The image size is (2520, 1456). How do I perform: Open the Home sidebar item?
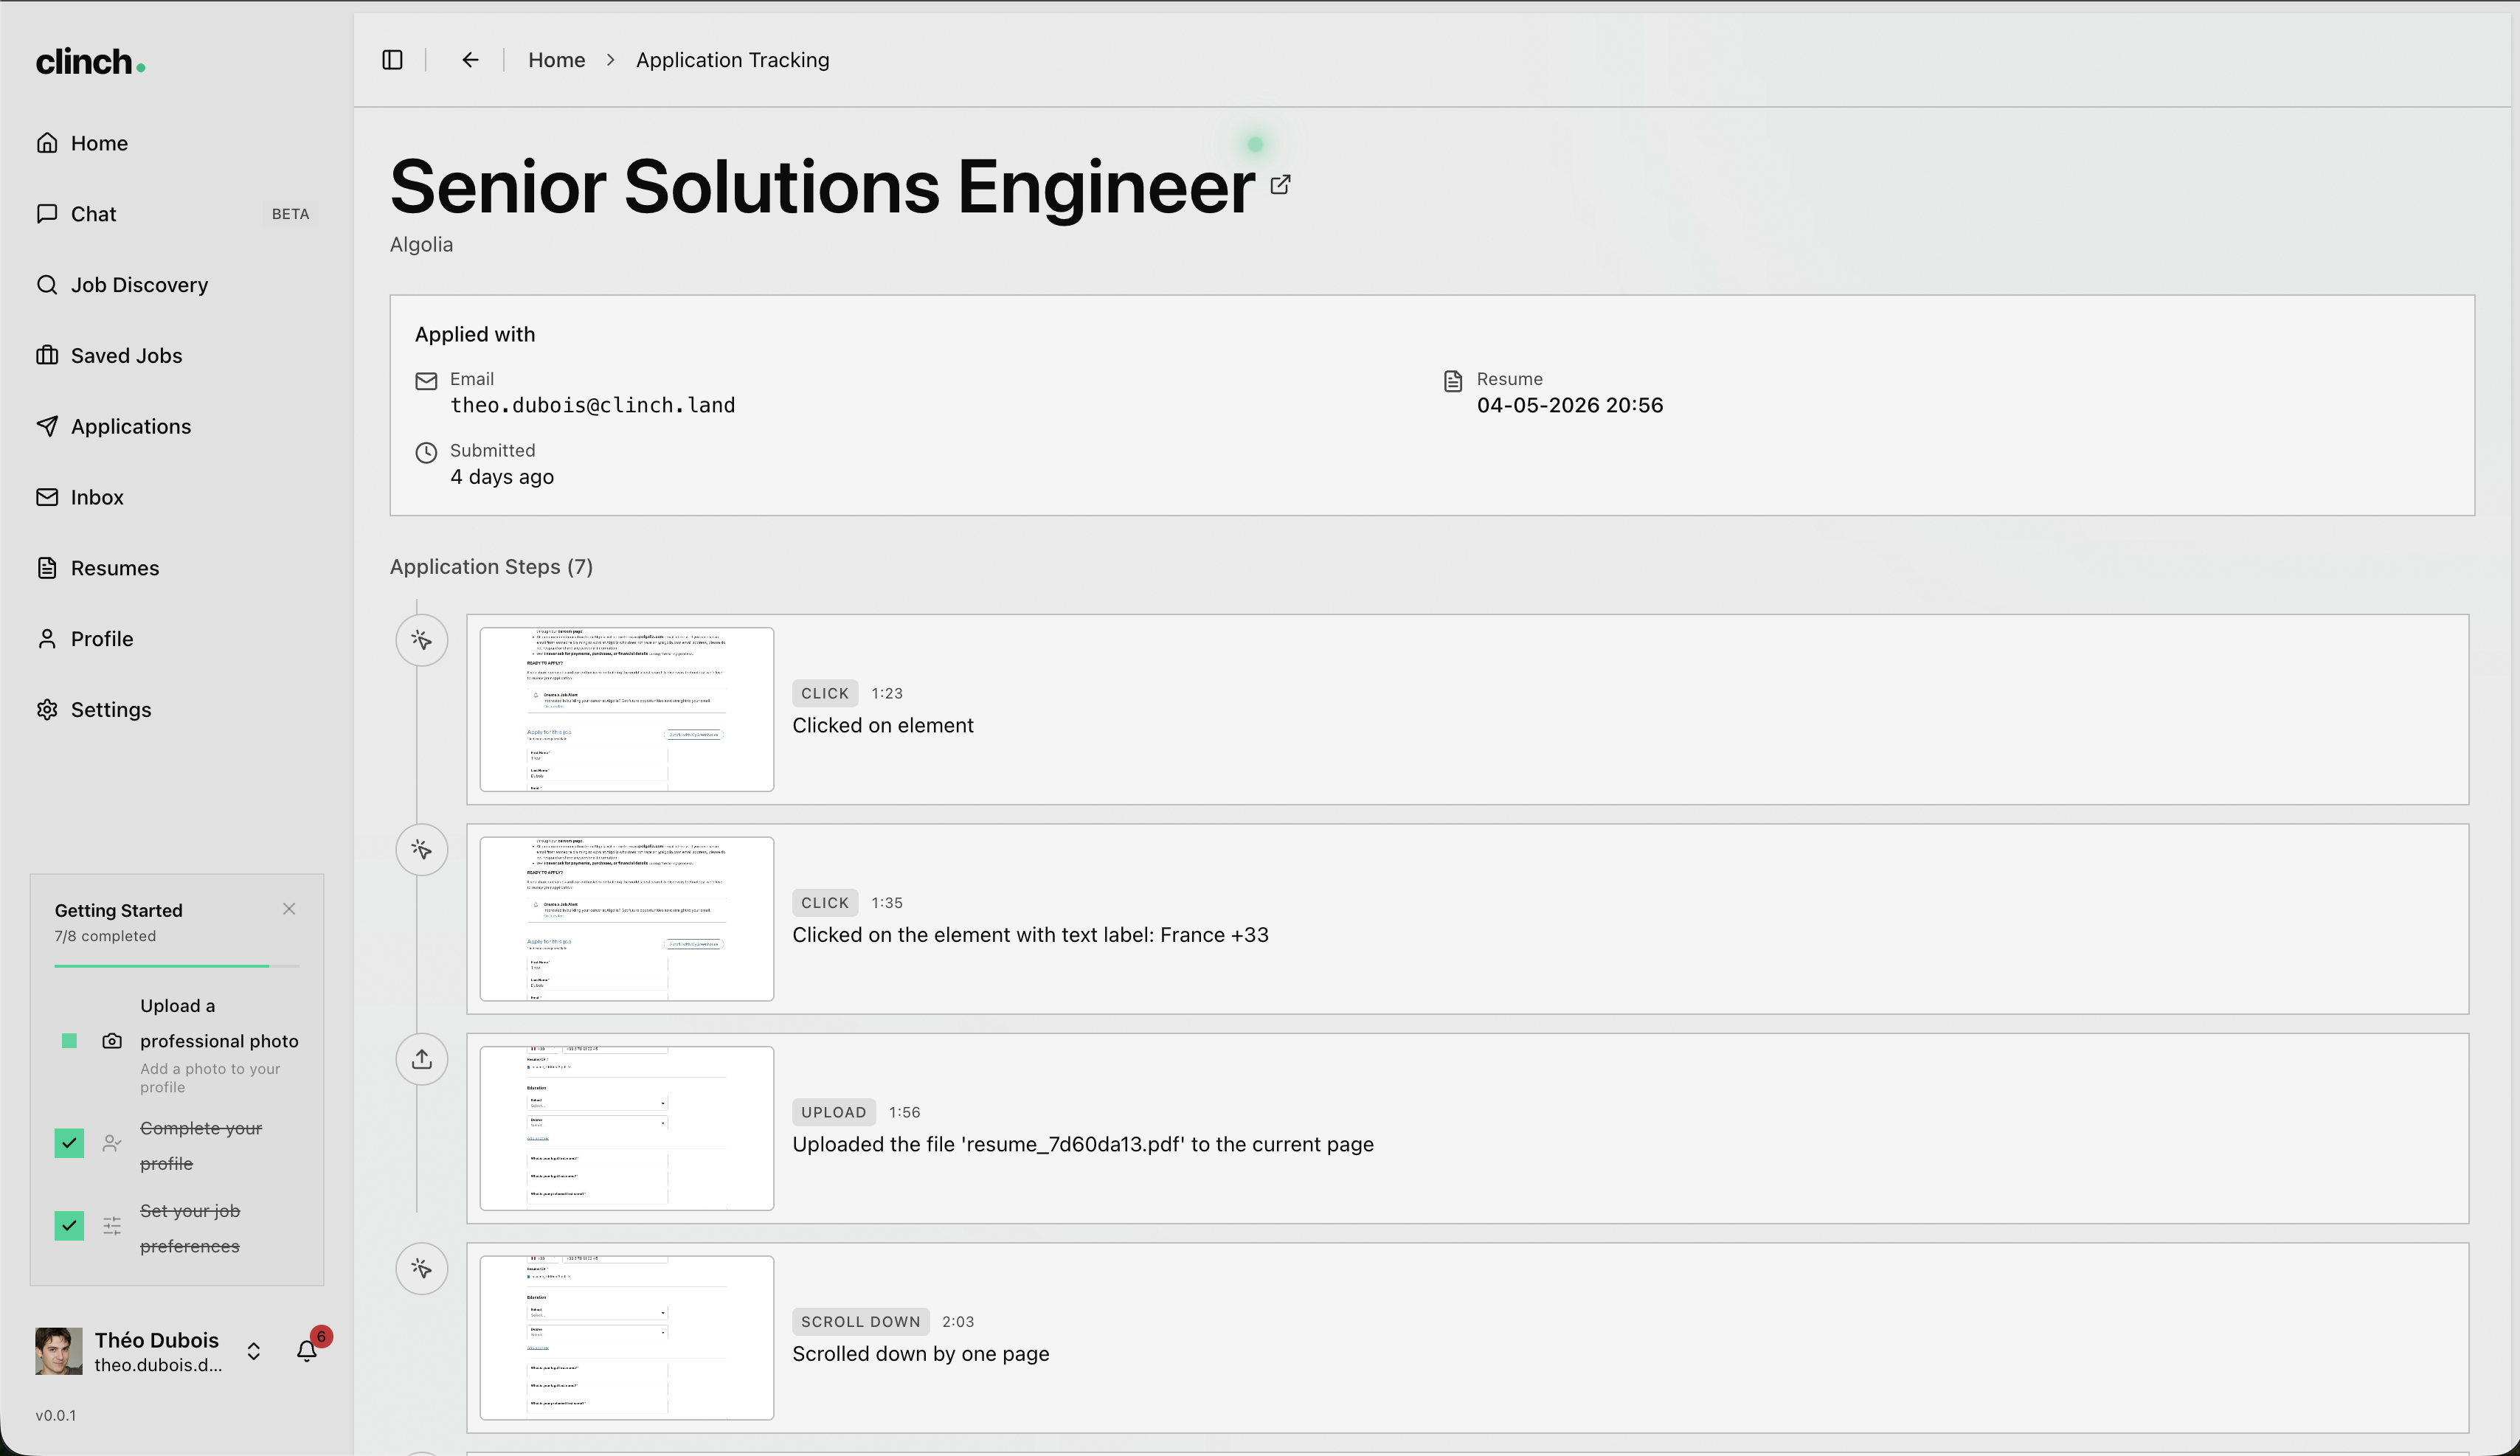coord(177,143)
